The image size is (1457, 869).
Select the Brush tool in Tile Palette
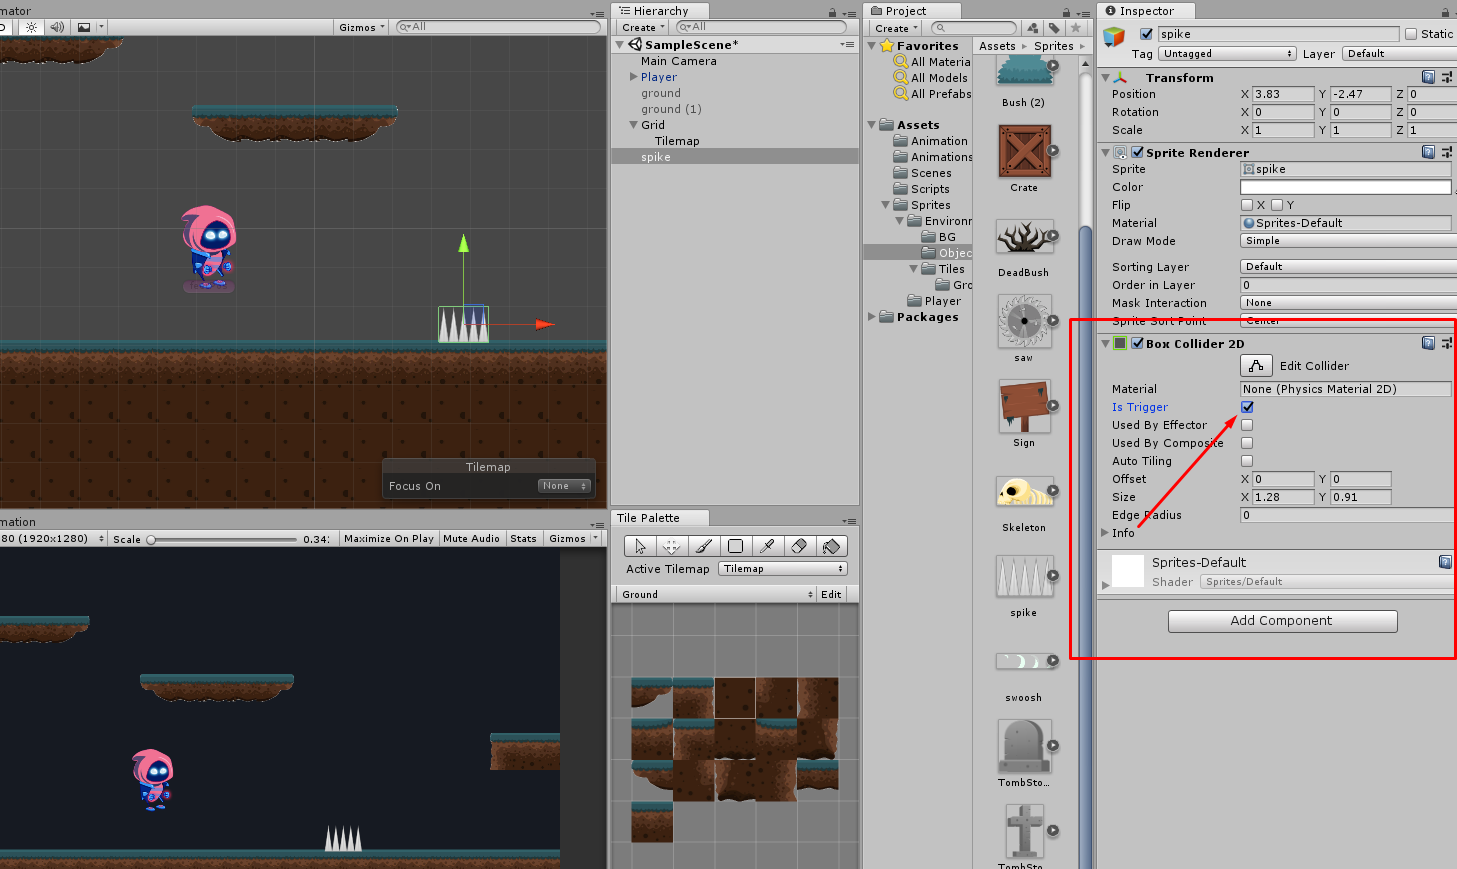703,546
